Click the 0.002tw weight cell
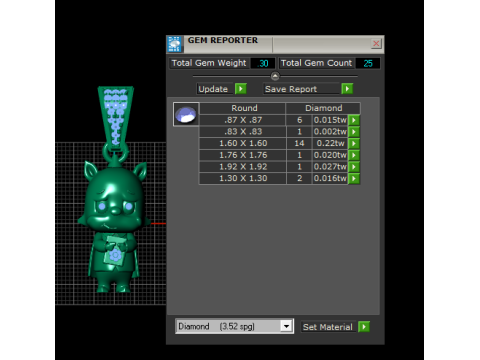This screenshot has width=480, height=360. click(x=330, y=132)
